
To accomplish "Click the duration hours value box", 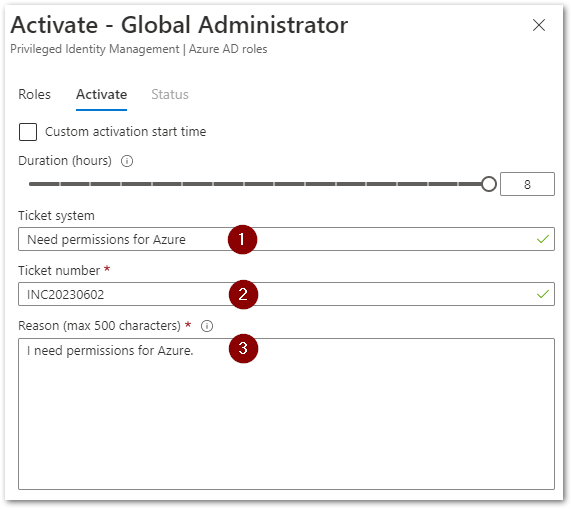I will (x=527, y=184).
